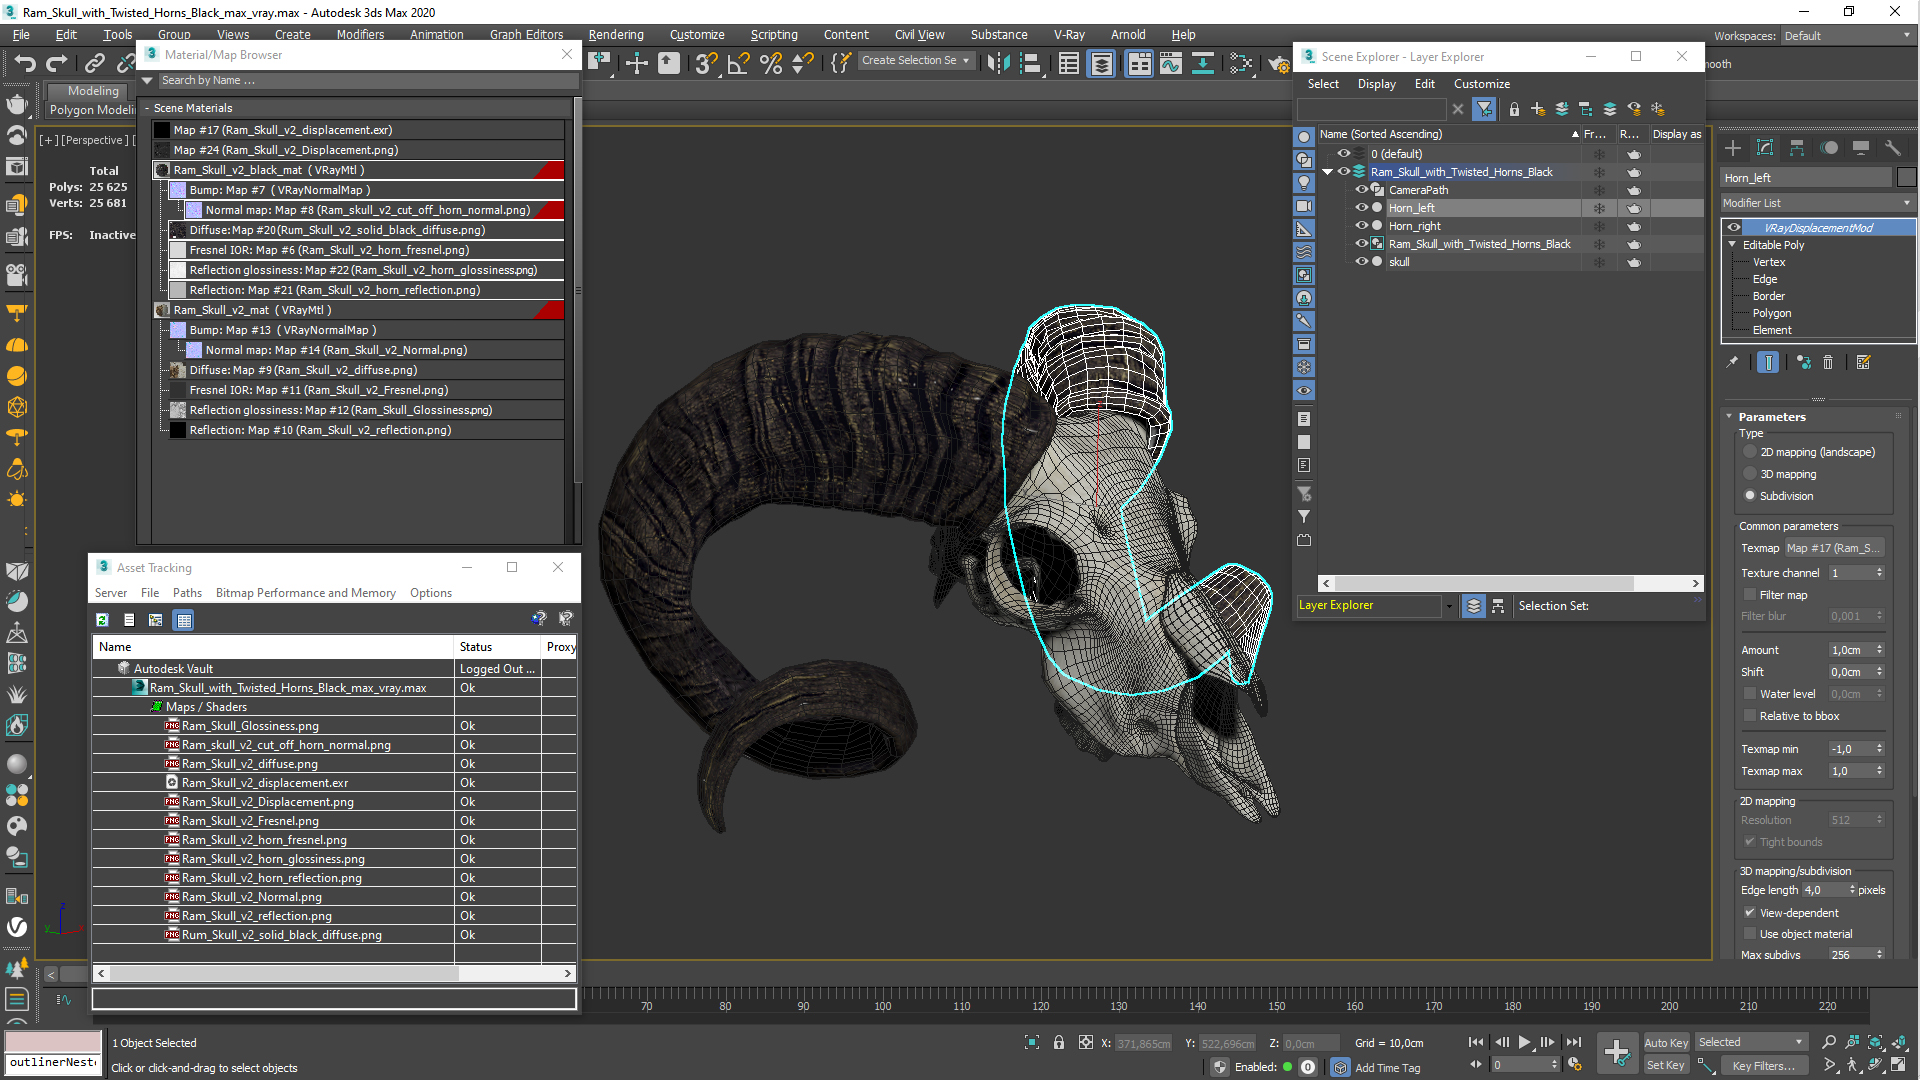Disable the View-dependent checkbox
This screenshot has height=1080, width=1920.
[1750, 913]
